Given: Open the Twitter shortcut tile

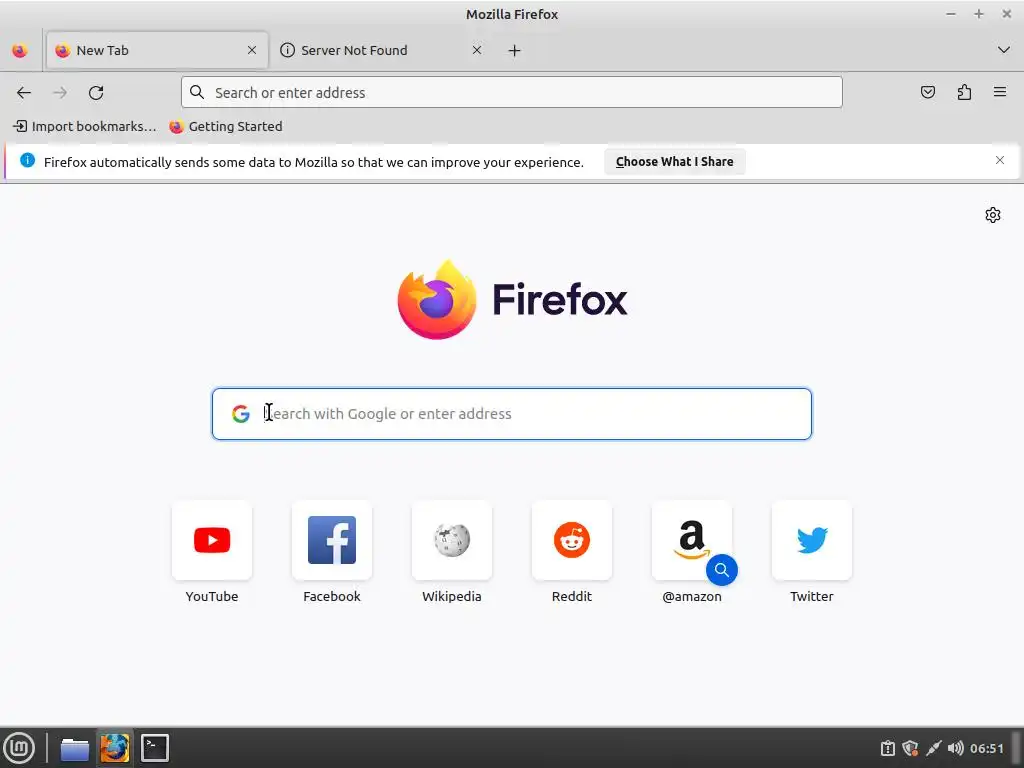Looking at the screenshot, I should [812, 540].
